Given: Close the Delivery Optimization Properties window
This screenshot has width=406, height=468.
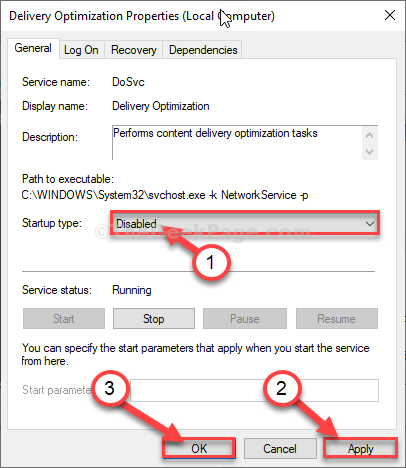Looking at the screenshot, I should 390,15.
